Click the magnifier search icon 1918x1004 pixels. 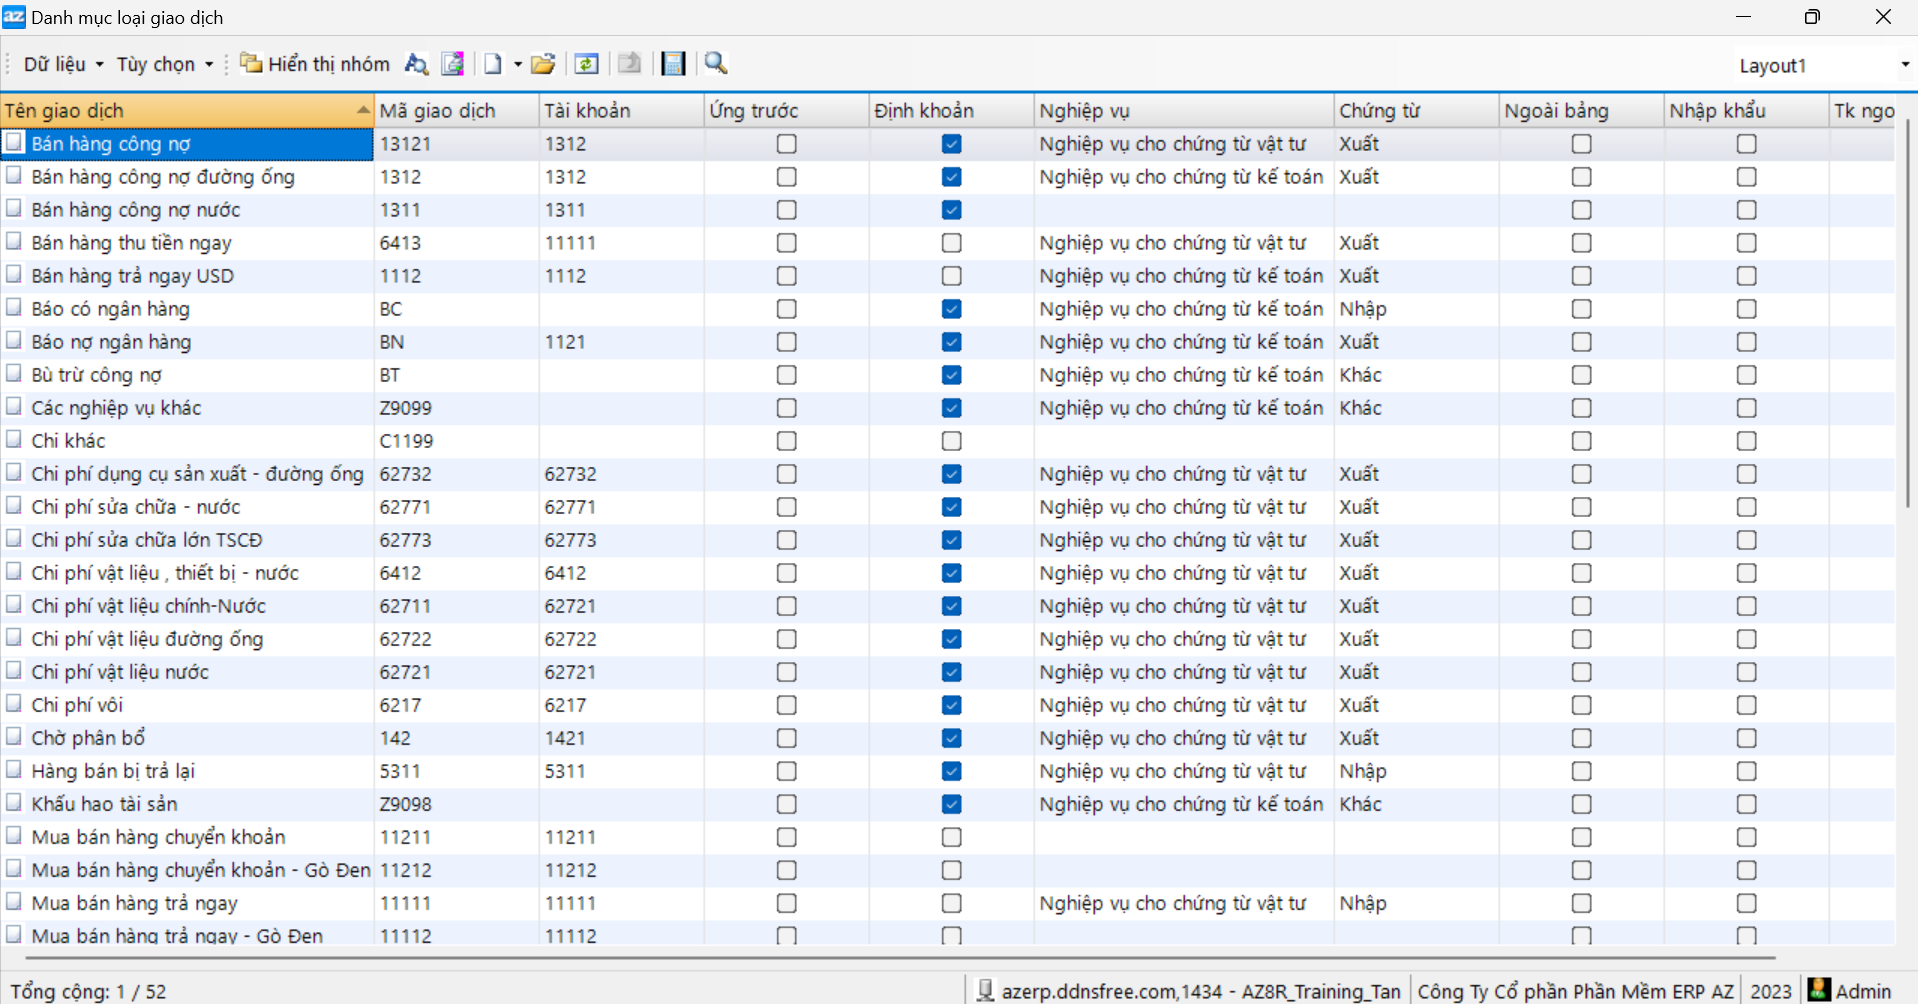pos(716,64)
